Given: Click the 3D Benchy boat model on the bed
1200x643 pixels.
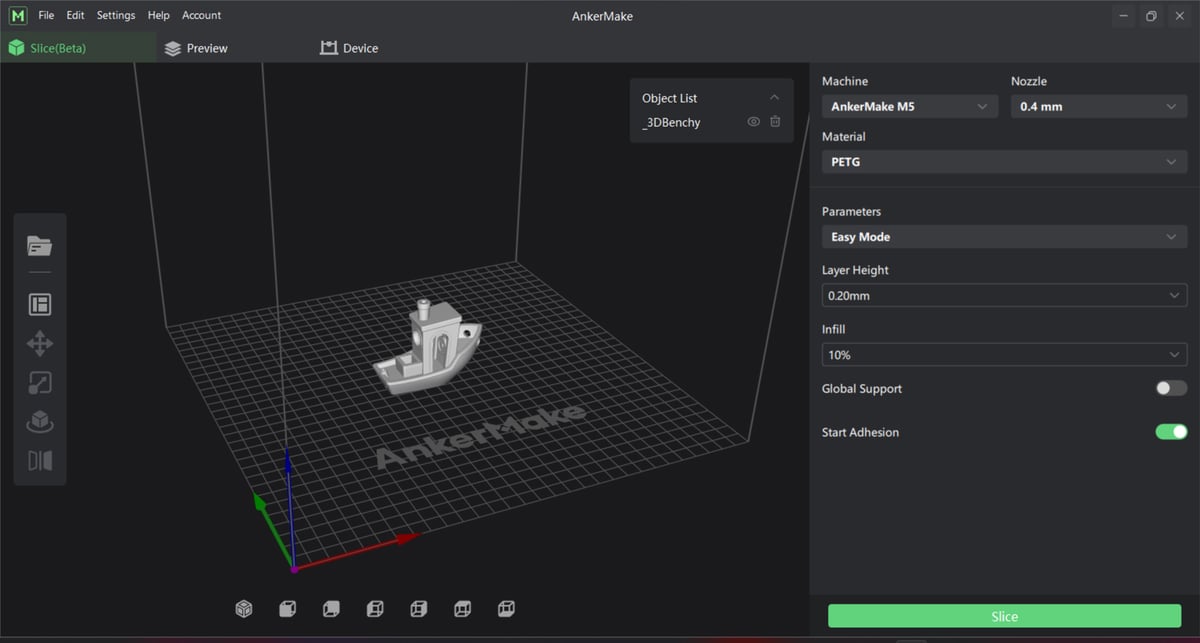Looking at the screenshot, I should pos(428,349).
